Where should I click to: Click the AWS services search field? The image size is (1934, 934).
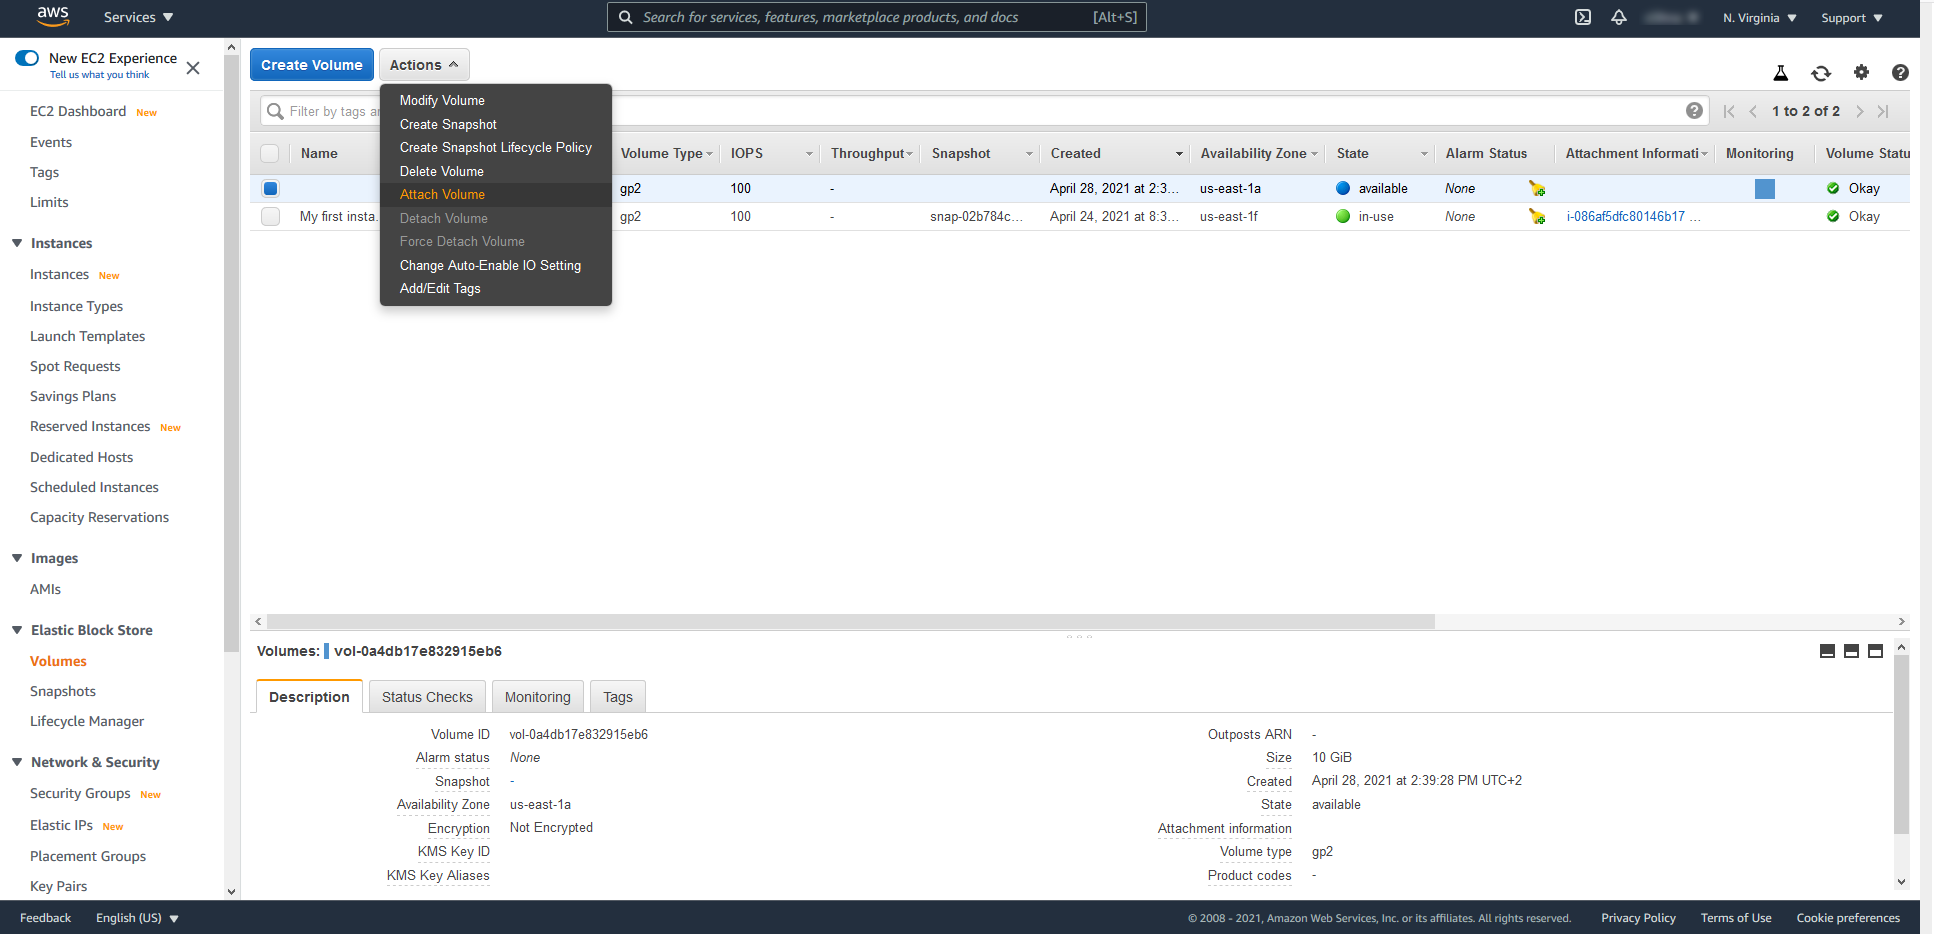click(876, 17)
